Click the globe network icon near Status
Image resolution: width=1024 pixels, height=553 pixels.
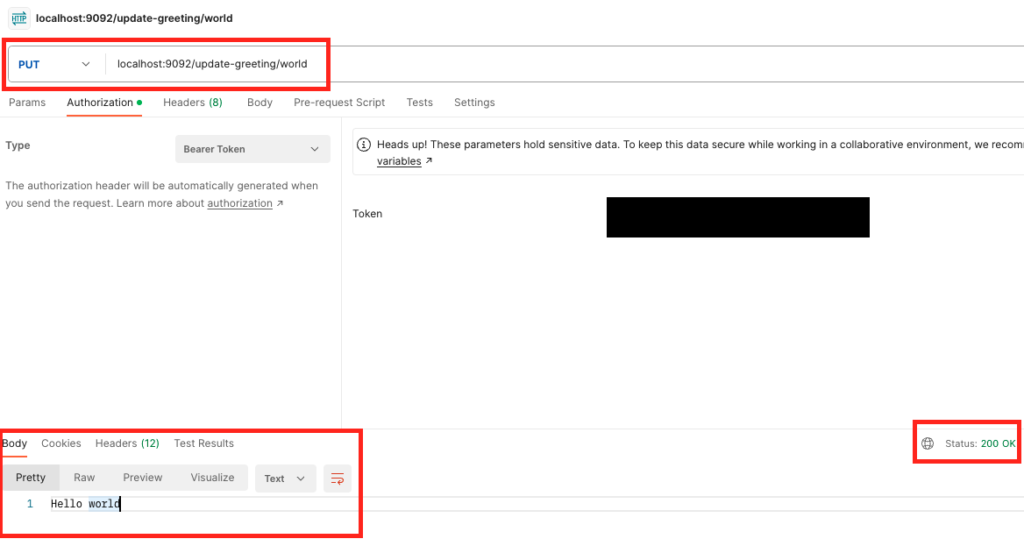pos(927,443)
